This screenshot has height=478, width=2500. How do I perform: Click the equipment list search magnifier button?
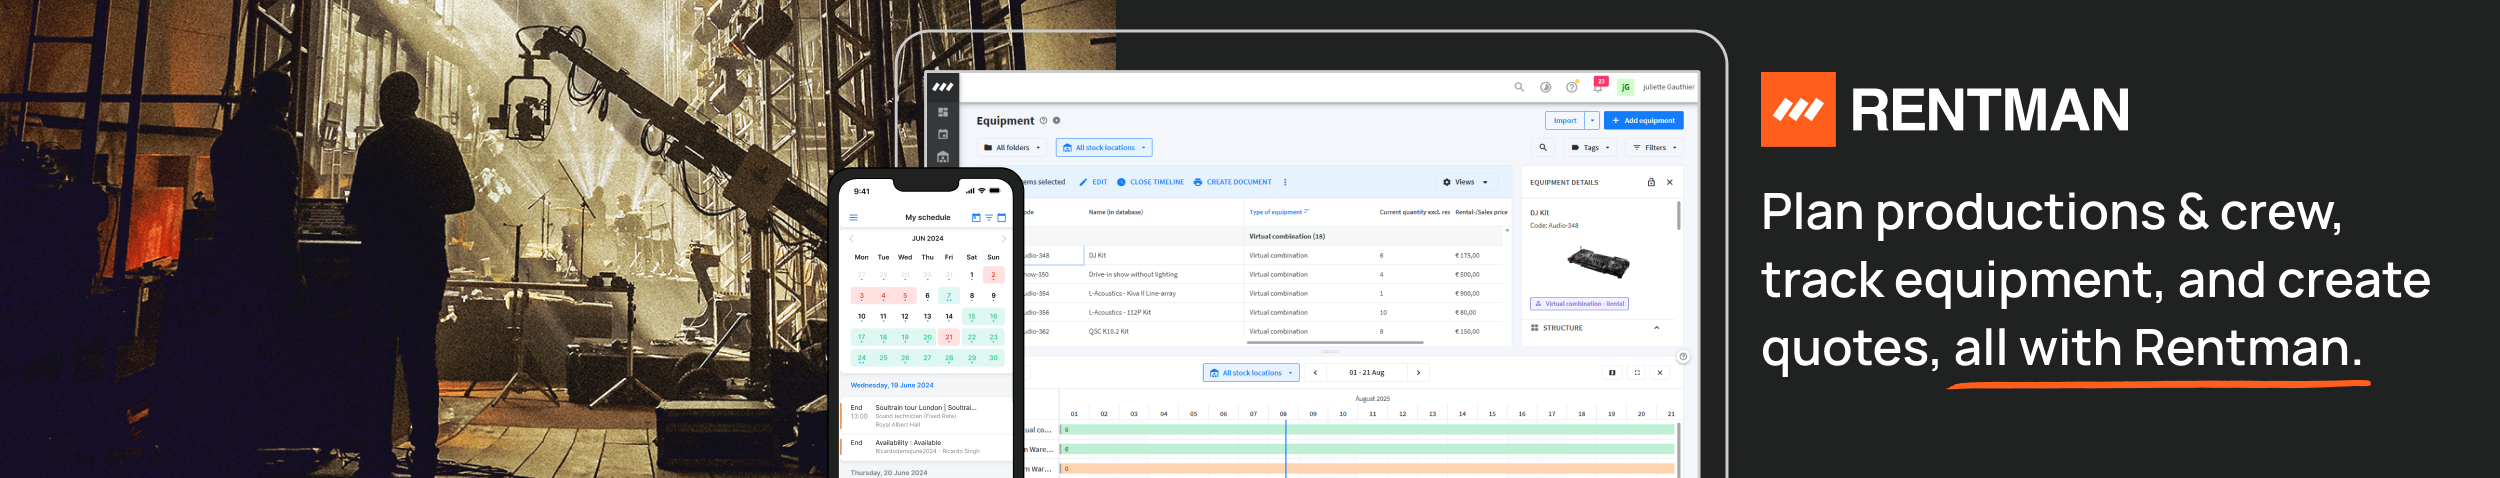pyautogui.click(x=1543, y=147)
